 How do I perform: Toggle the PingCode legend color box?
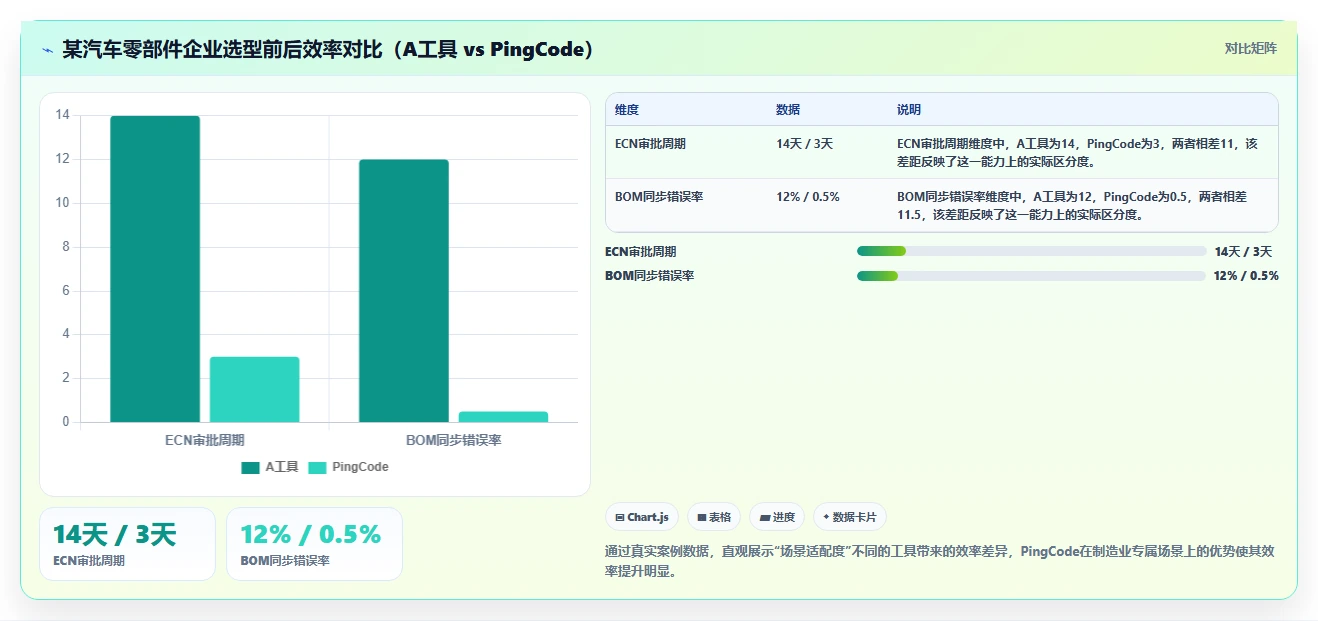tap(317, 467)
